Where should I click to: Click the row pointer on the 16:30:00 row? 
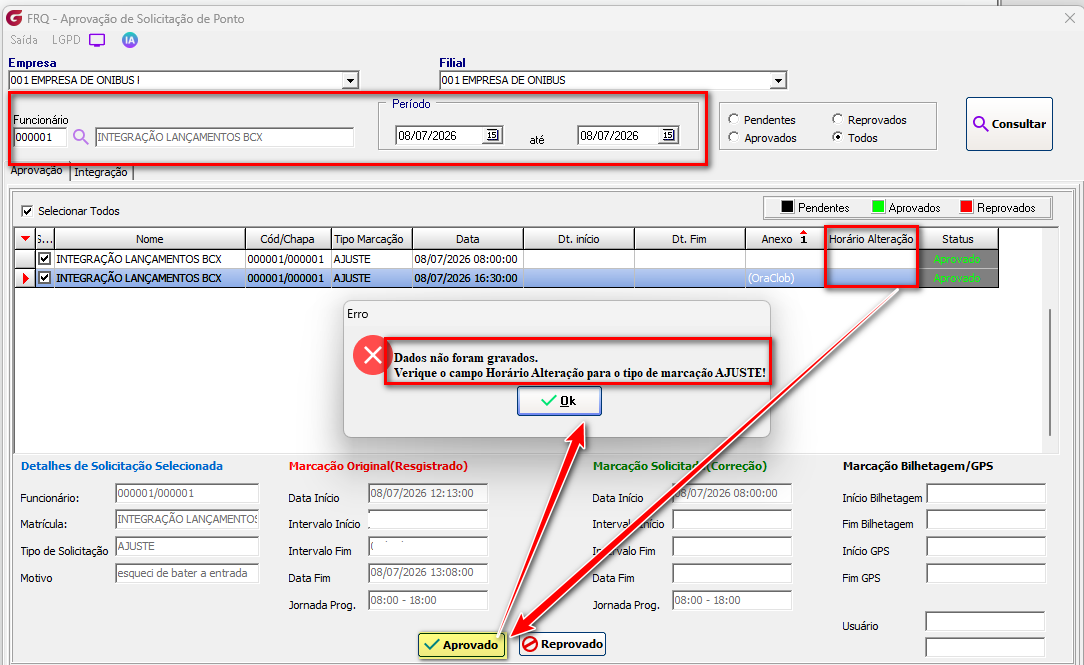coord(26,279)
